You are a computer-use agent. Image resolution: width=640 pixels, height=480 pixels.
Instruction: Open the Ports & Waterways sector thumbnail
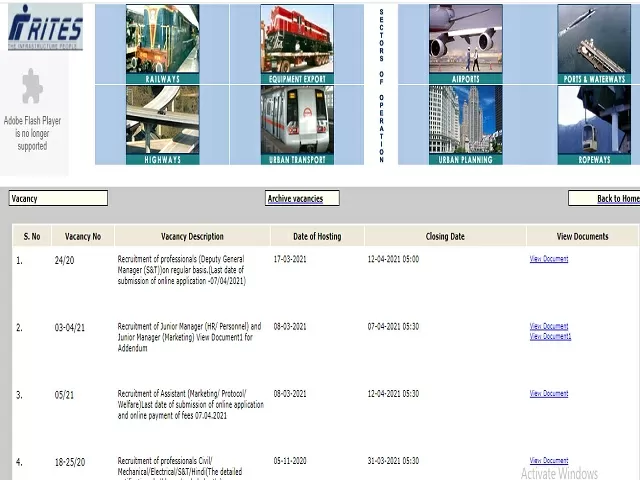pyautogui.click(x=594, y=44)
